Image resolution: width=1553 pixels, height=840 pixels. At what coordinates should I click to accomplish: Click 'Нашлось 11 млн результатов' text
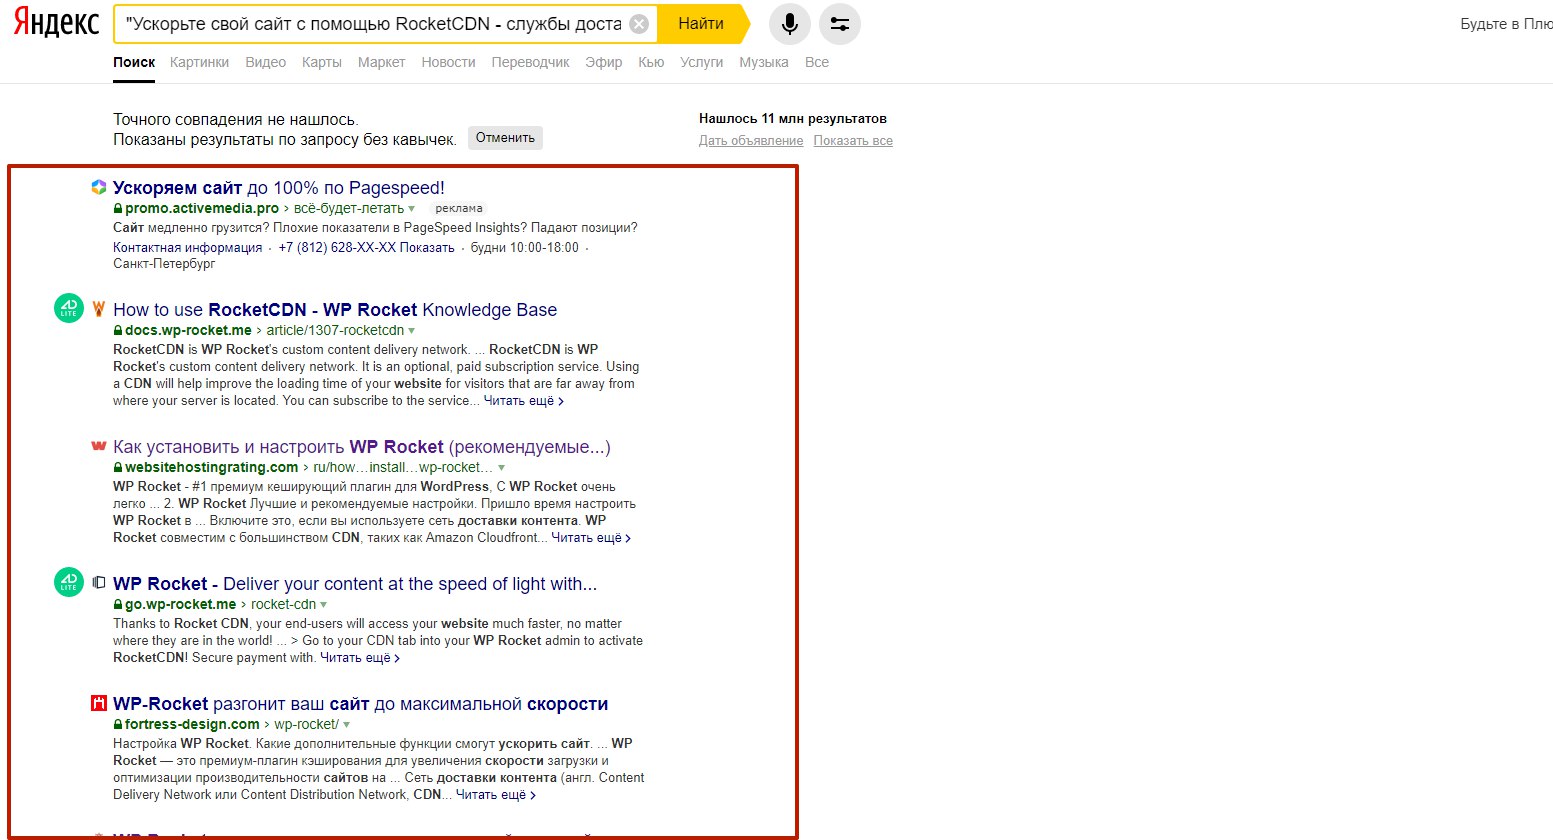[x=793, y=119]
